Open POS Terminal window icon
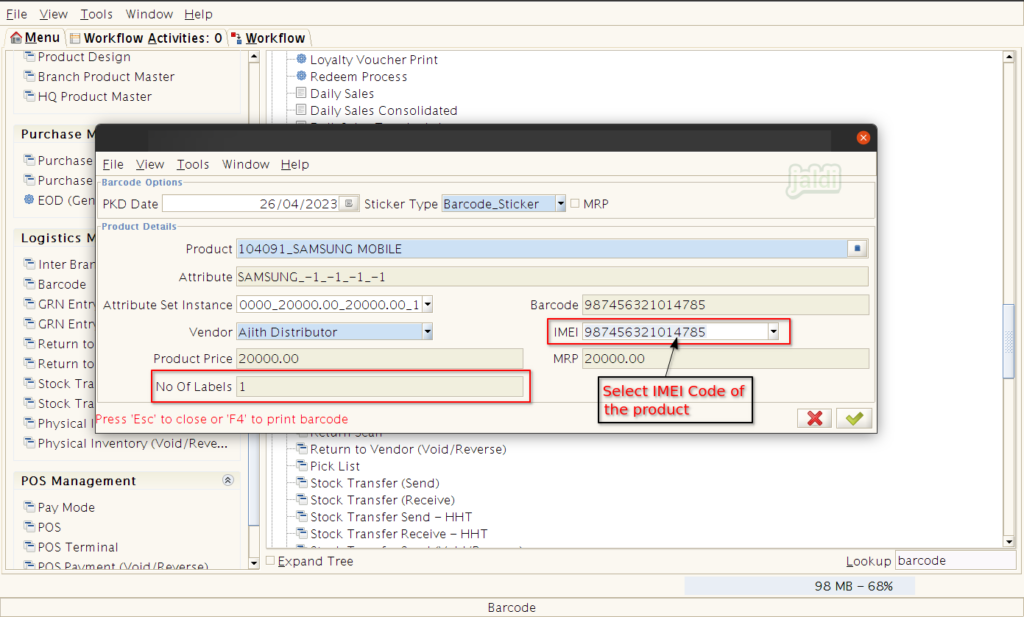 point(29,546)
